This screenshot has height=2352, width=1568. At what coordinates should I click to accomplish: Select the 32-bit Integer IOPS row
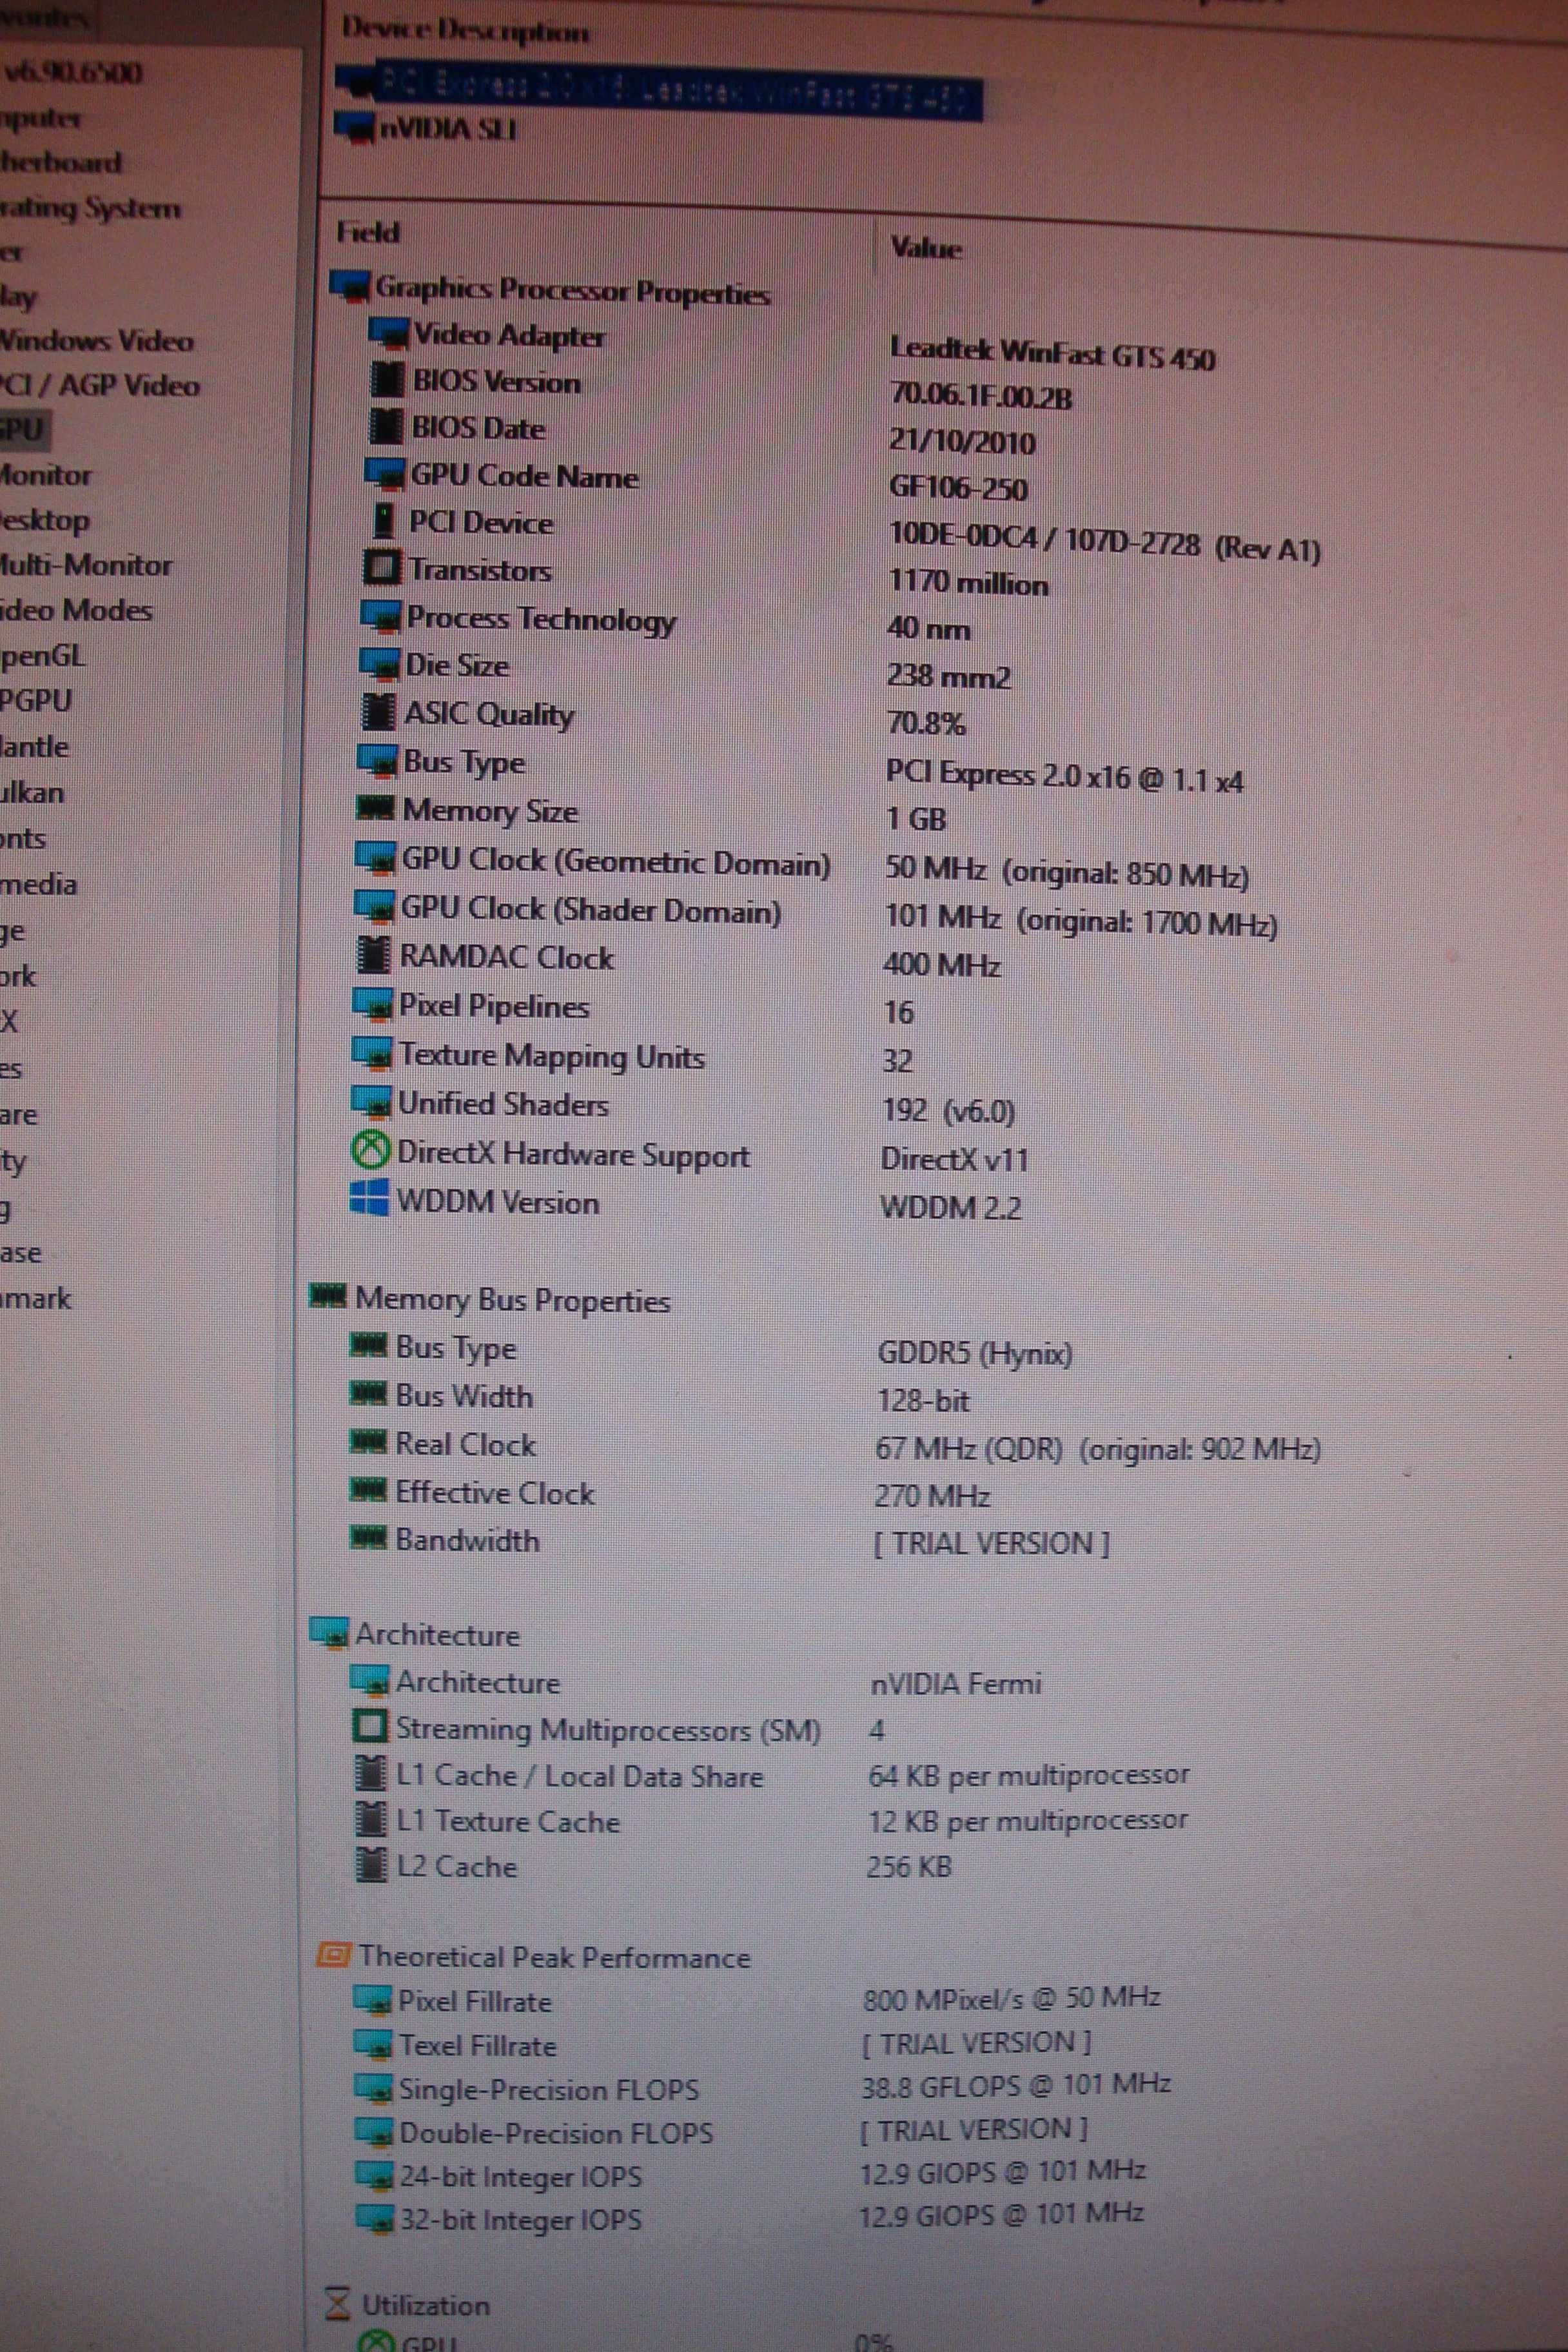750,2217
